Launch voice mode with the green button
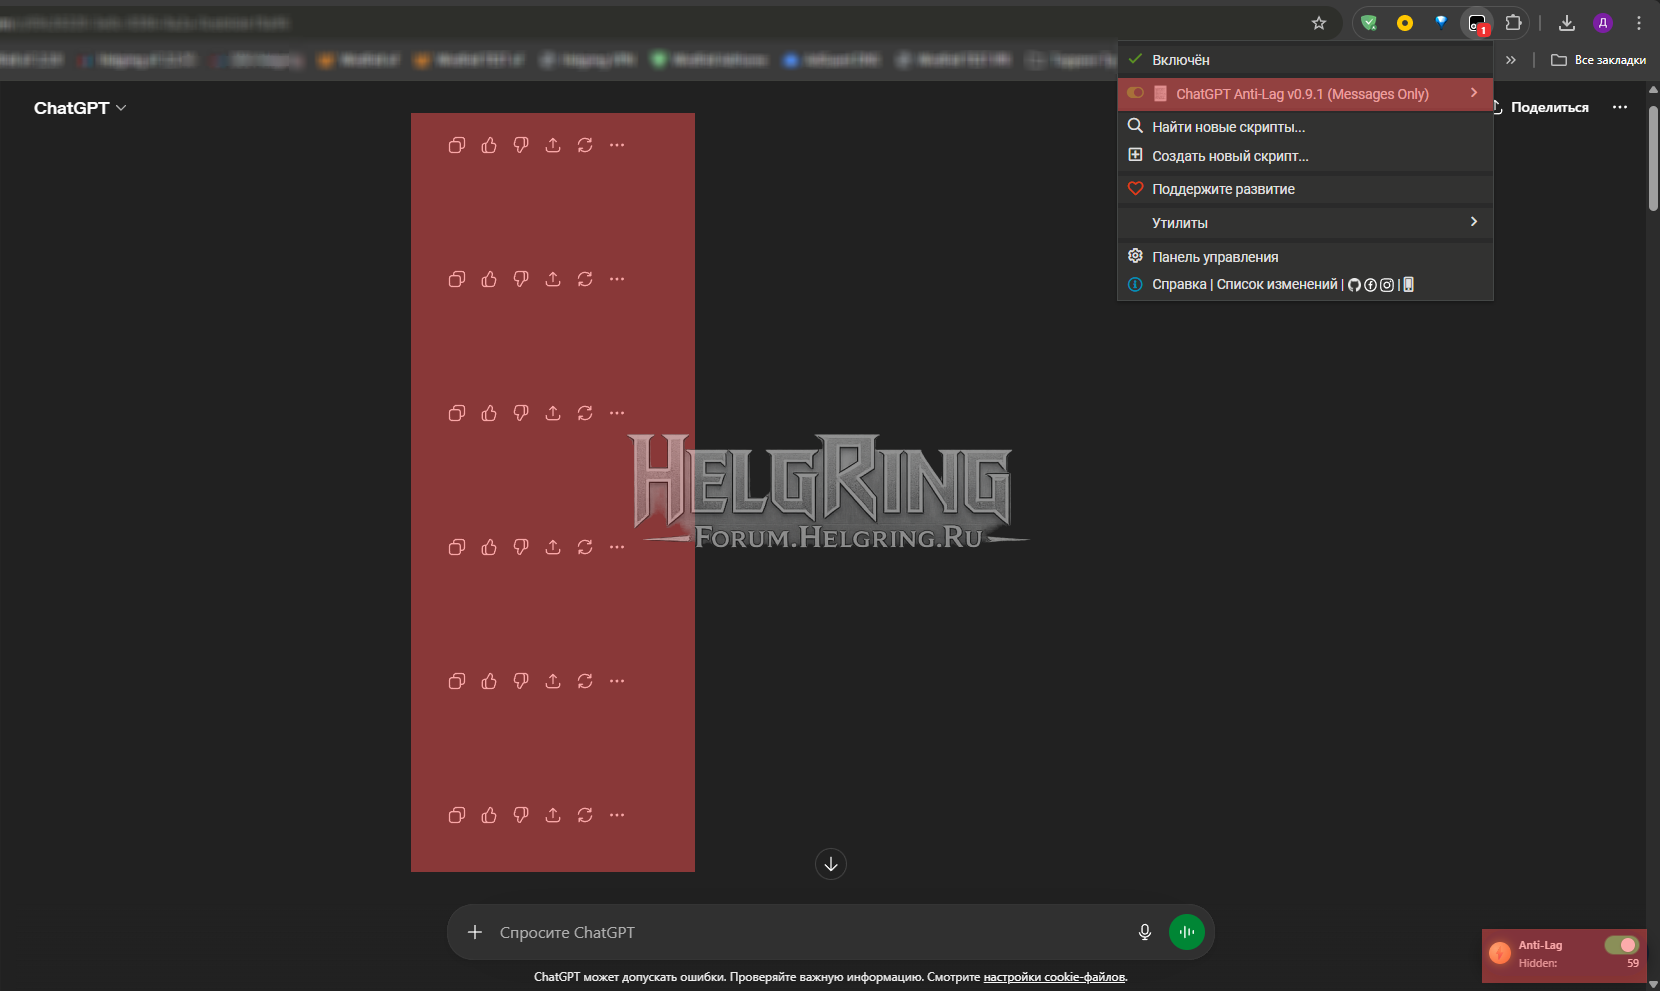The height and width of the screenshot is (991, 1660). click(x=1187, y=932)
